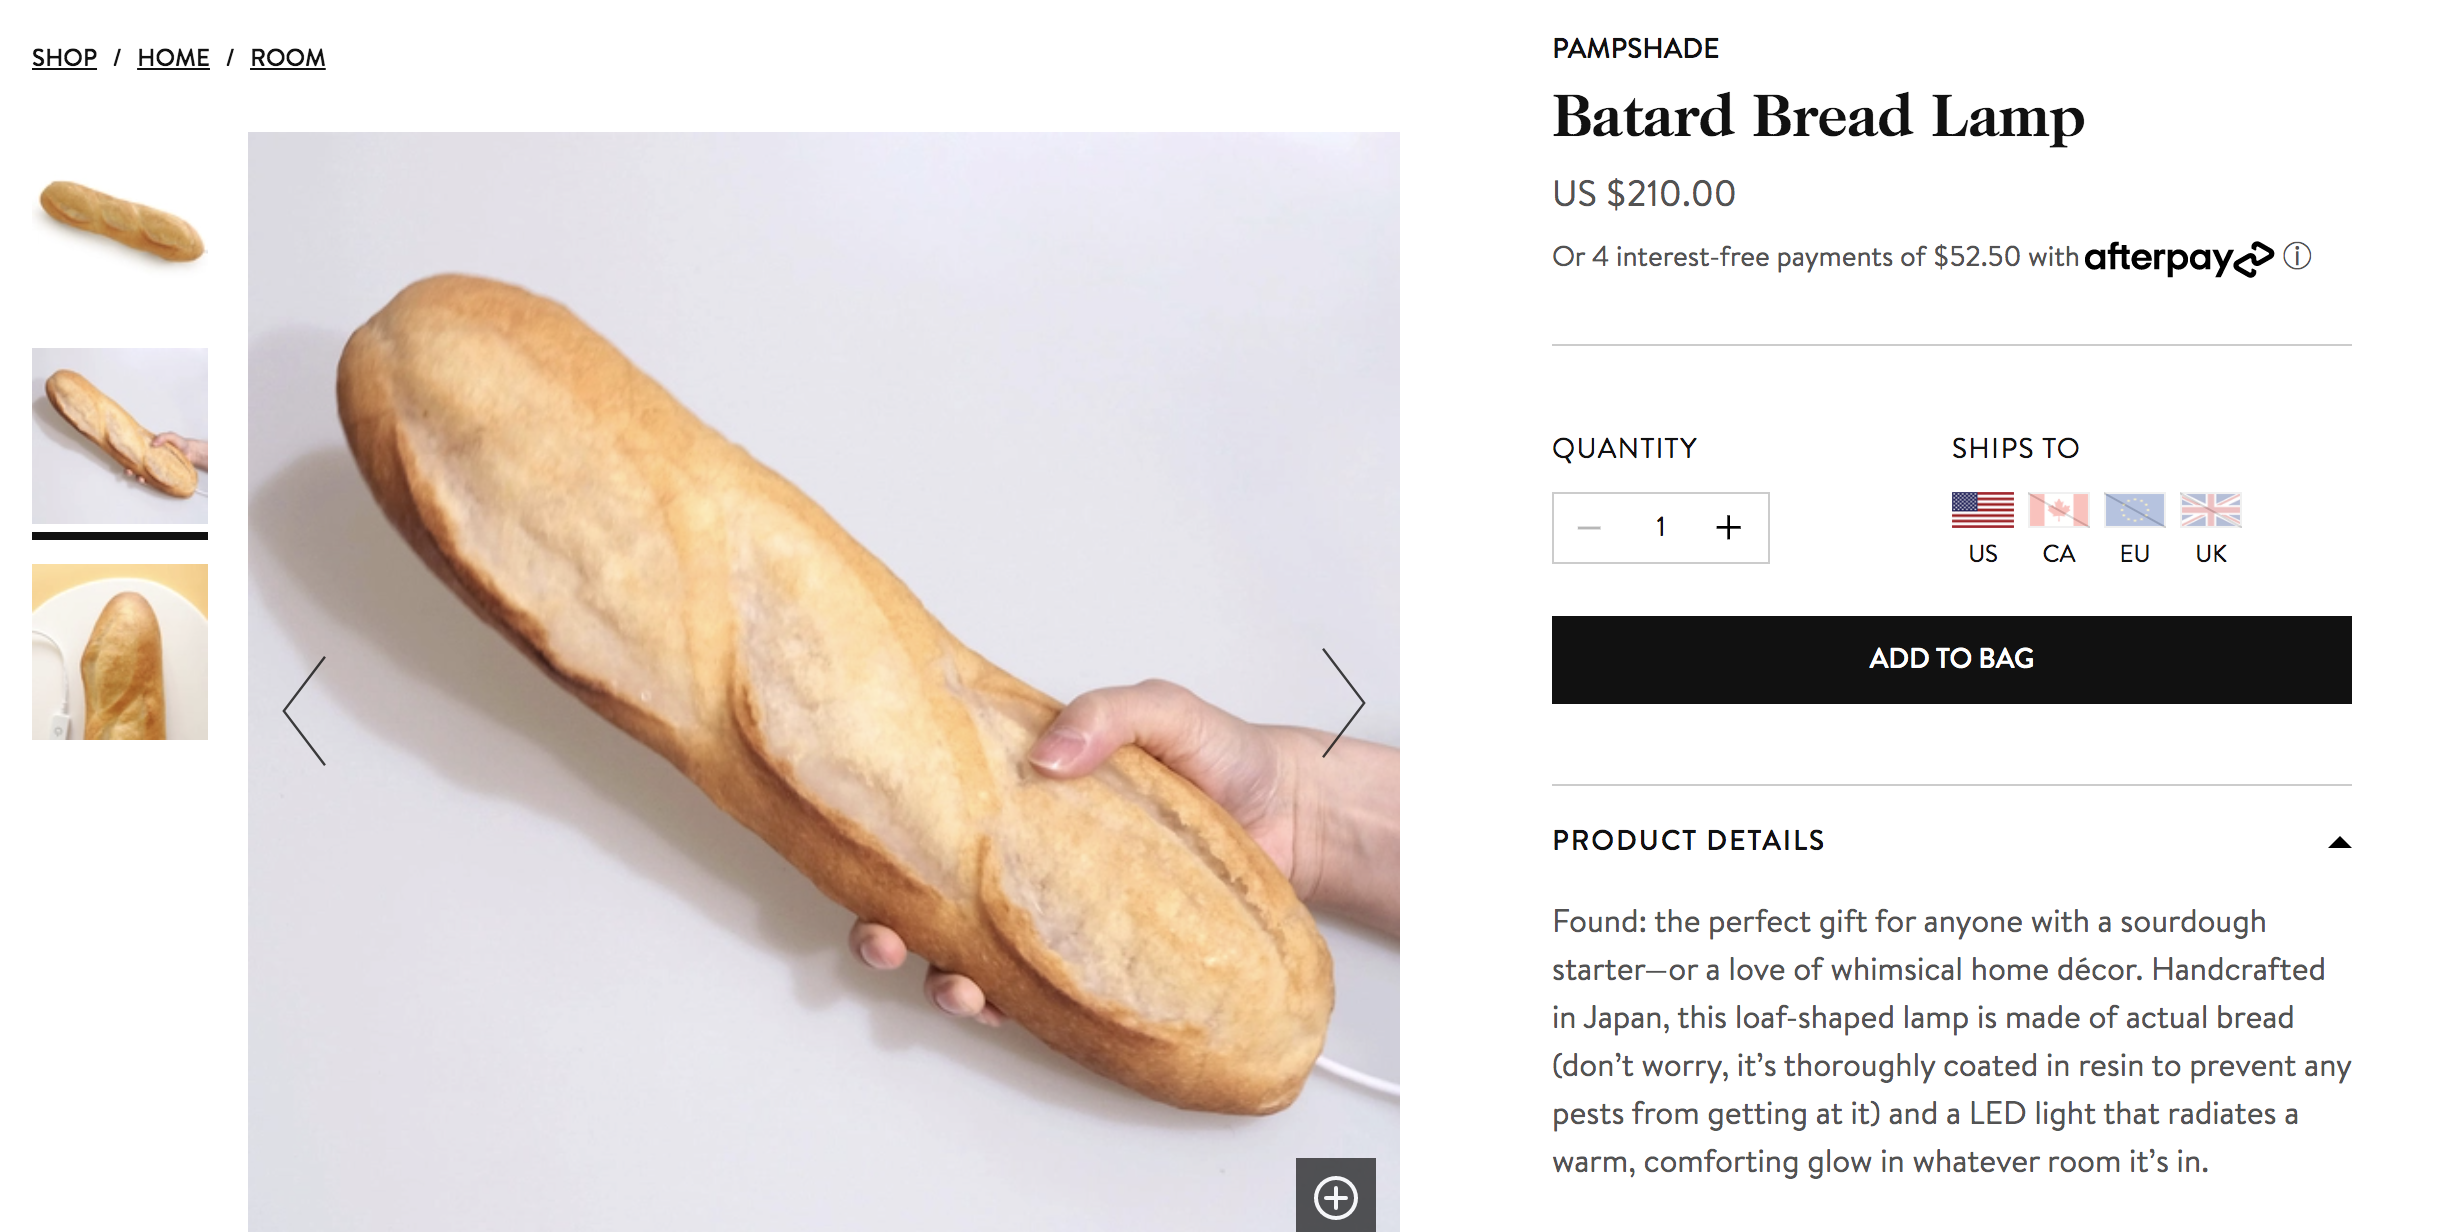Image resolution: width=2456 pixels, height=1232 pixels.
Task: Click the Afterpay logo
Action: pyautogui.click(x=2178, y=258)
